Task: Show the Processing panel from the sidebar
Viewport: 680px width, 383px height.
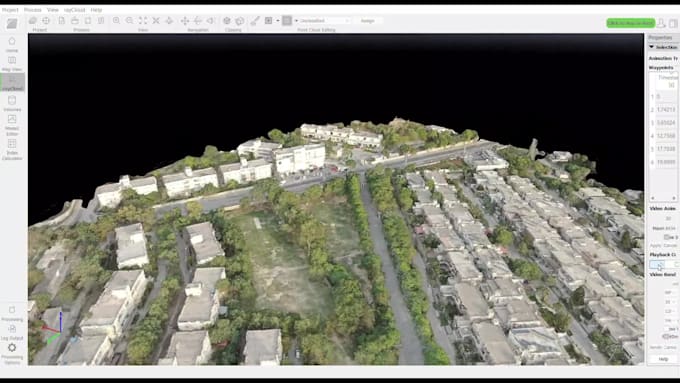Action: (x=12, y=314)
